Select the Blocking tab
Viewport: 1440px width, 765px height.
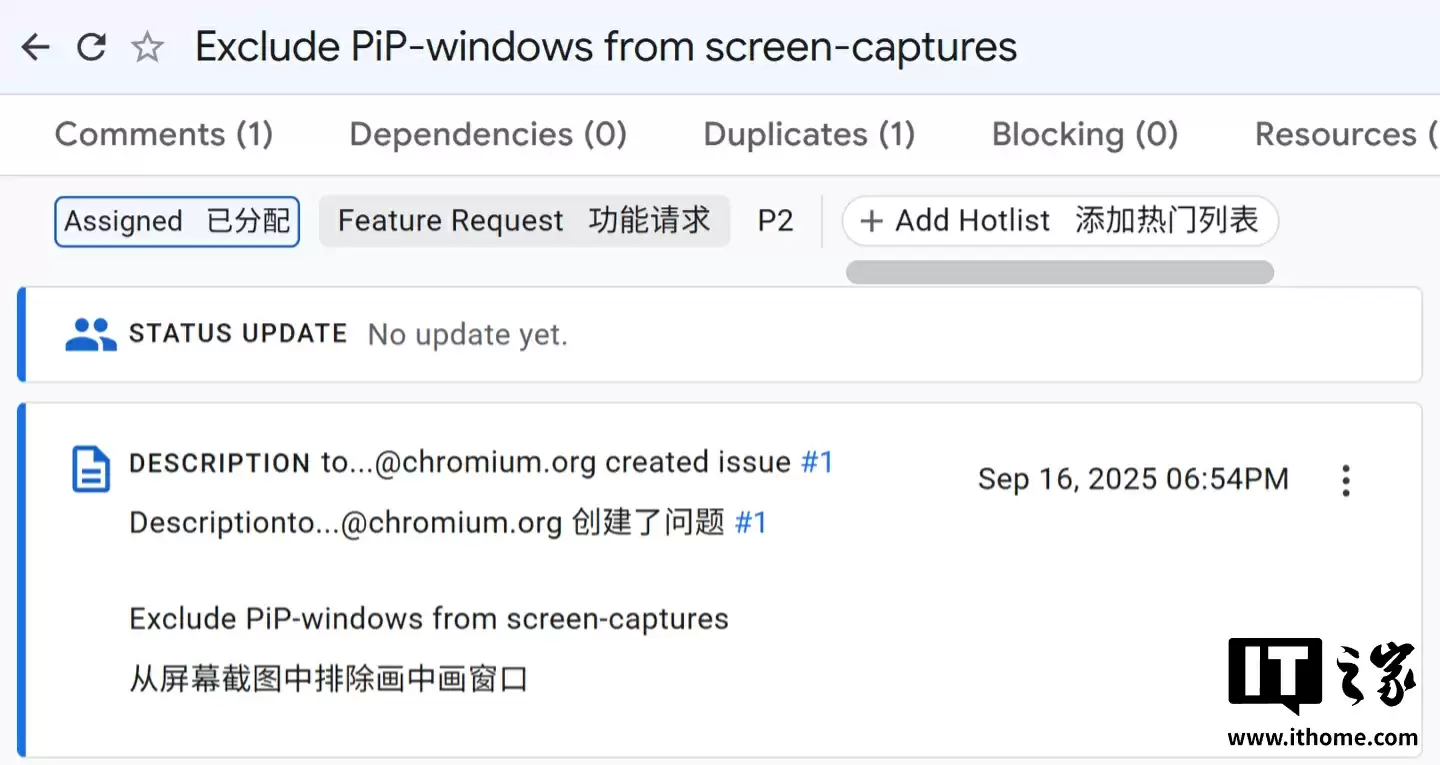[x=1084, y=133]
